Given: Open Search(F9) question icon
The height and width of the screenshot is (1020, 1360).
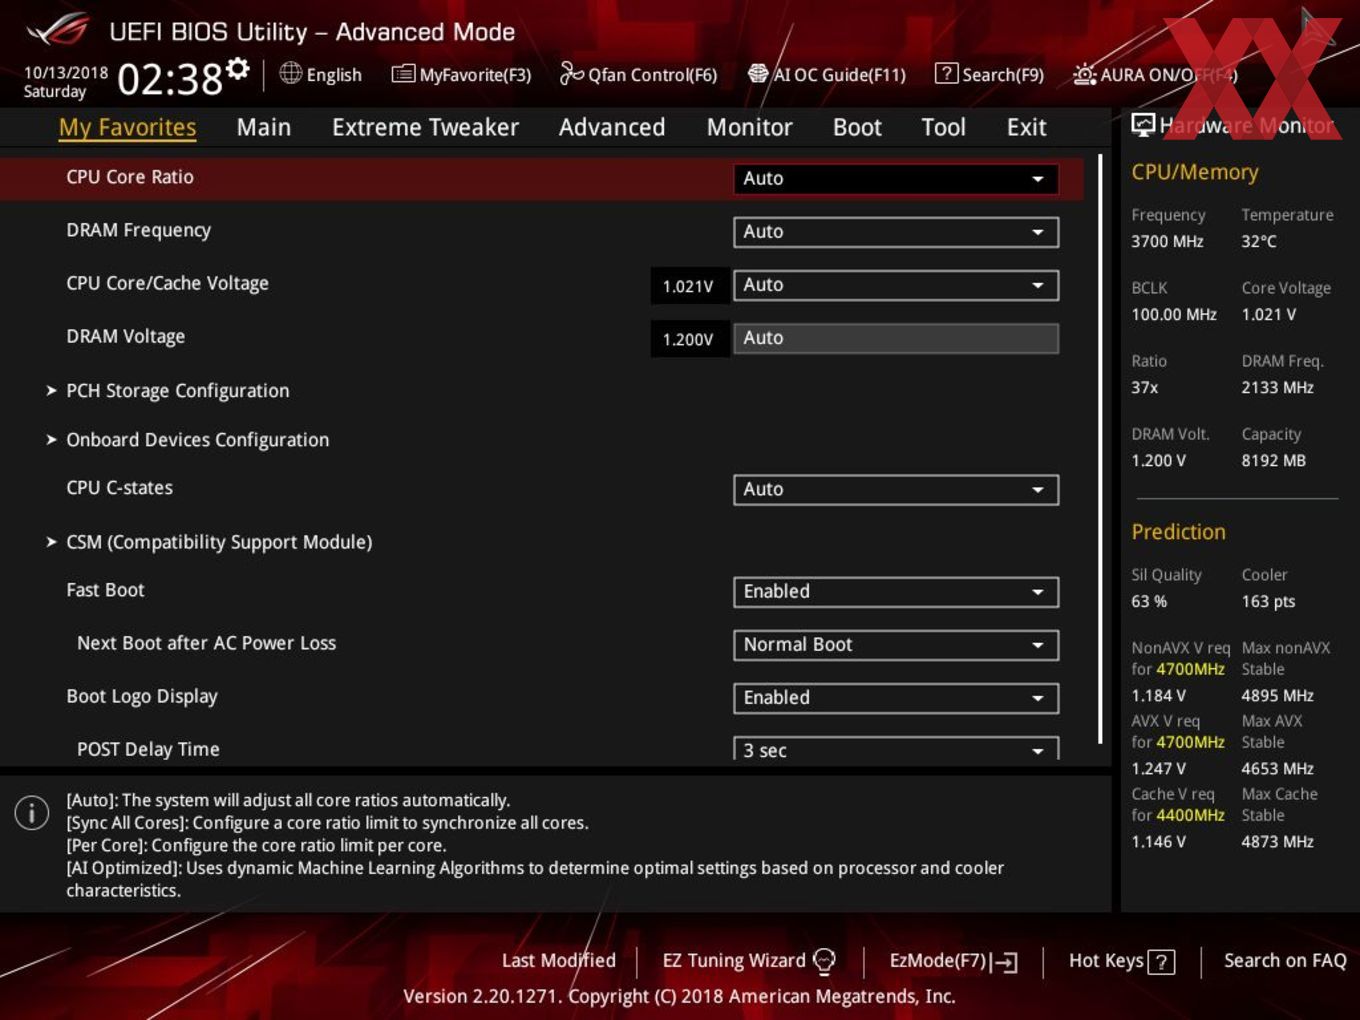Looking at the screenshot, I should 945,73.
